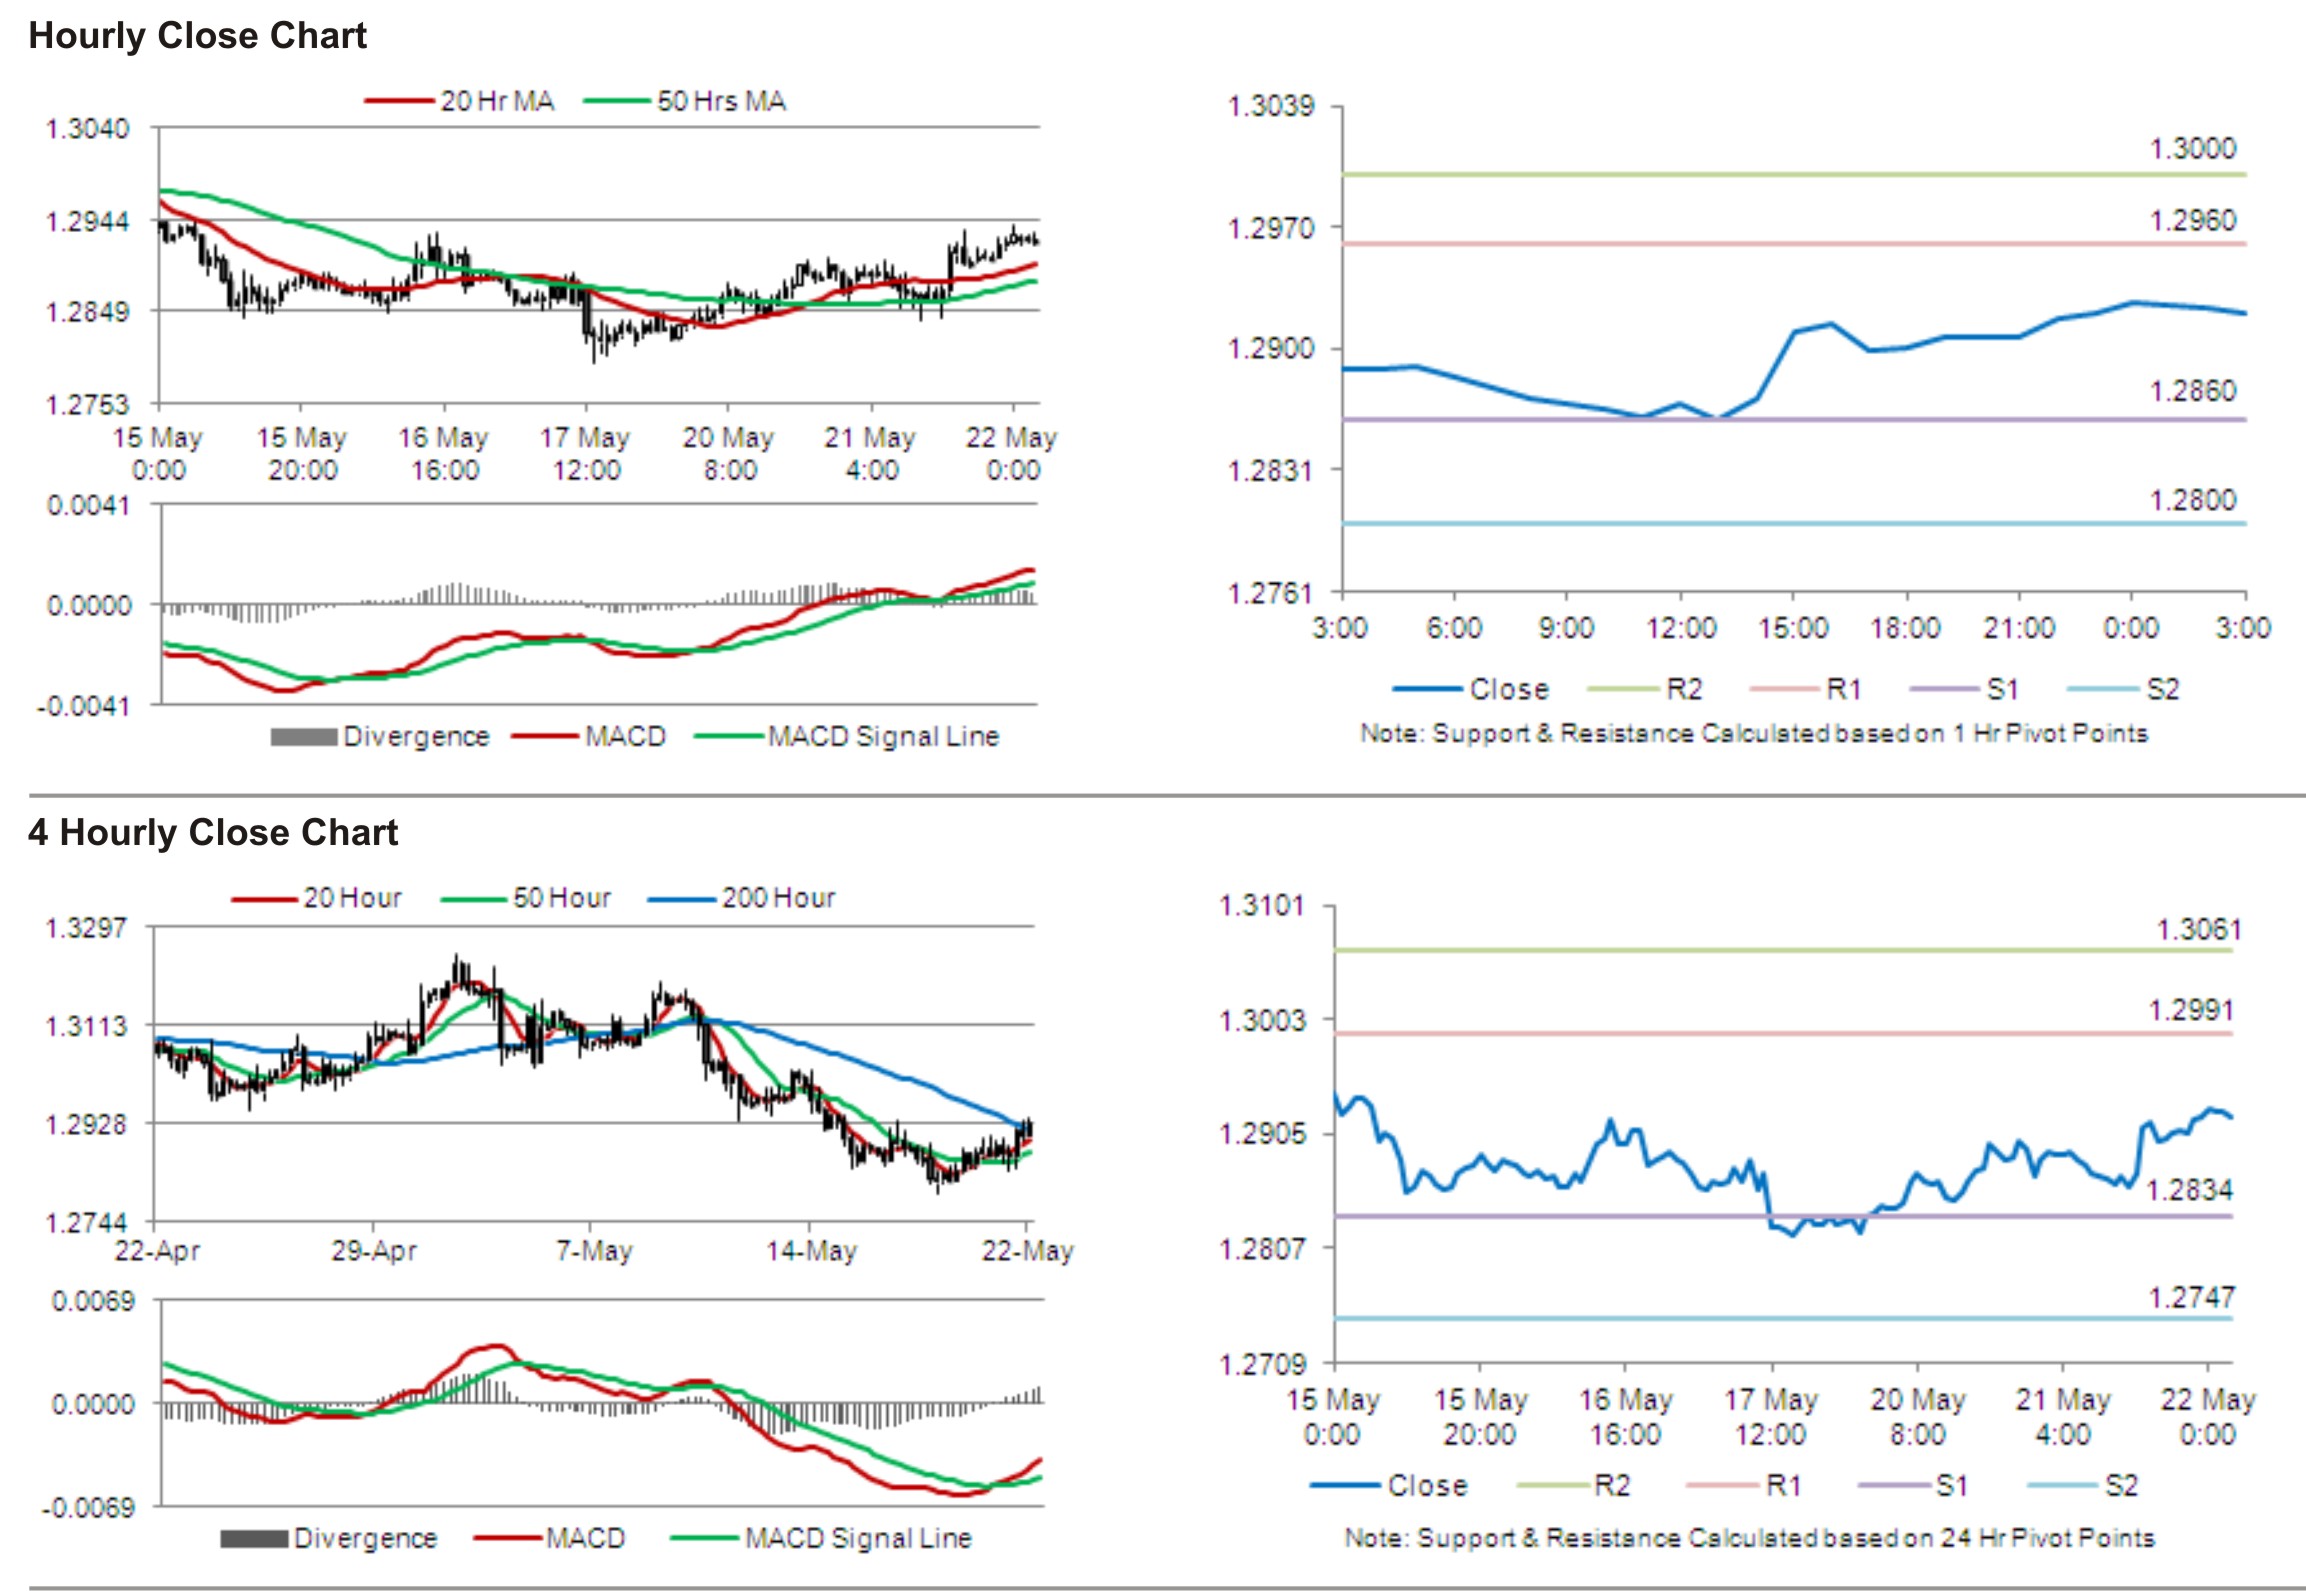The width and height of the screenshot is (2306, 1591).
Task: Click the 1.2831 y-axis value
Action: pos(1271,470)
